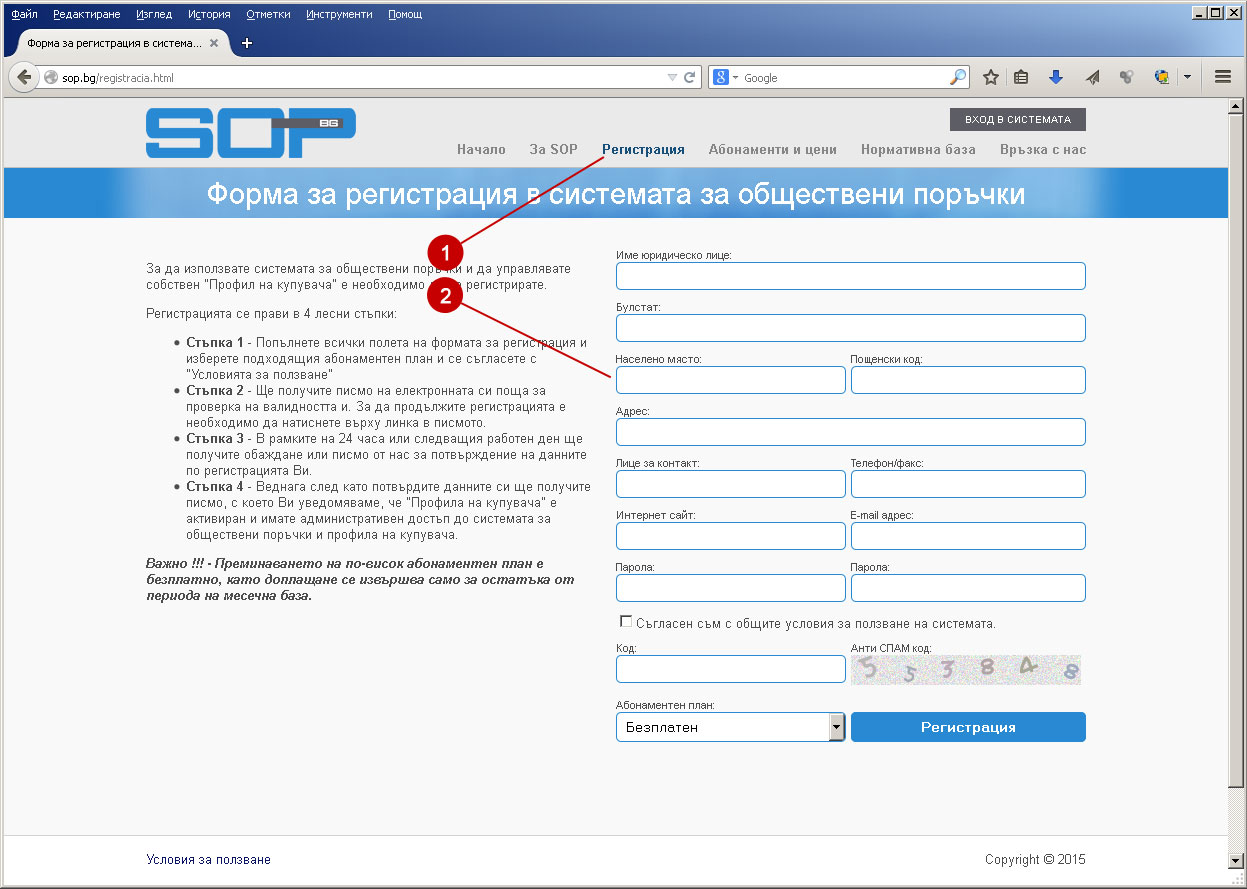The height and width of the screenshot is (889, 1247).
Task: Click the browser back arrow button
Action: click(x=24, y=77)
